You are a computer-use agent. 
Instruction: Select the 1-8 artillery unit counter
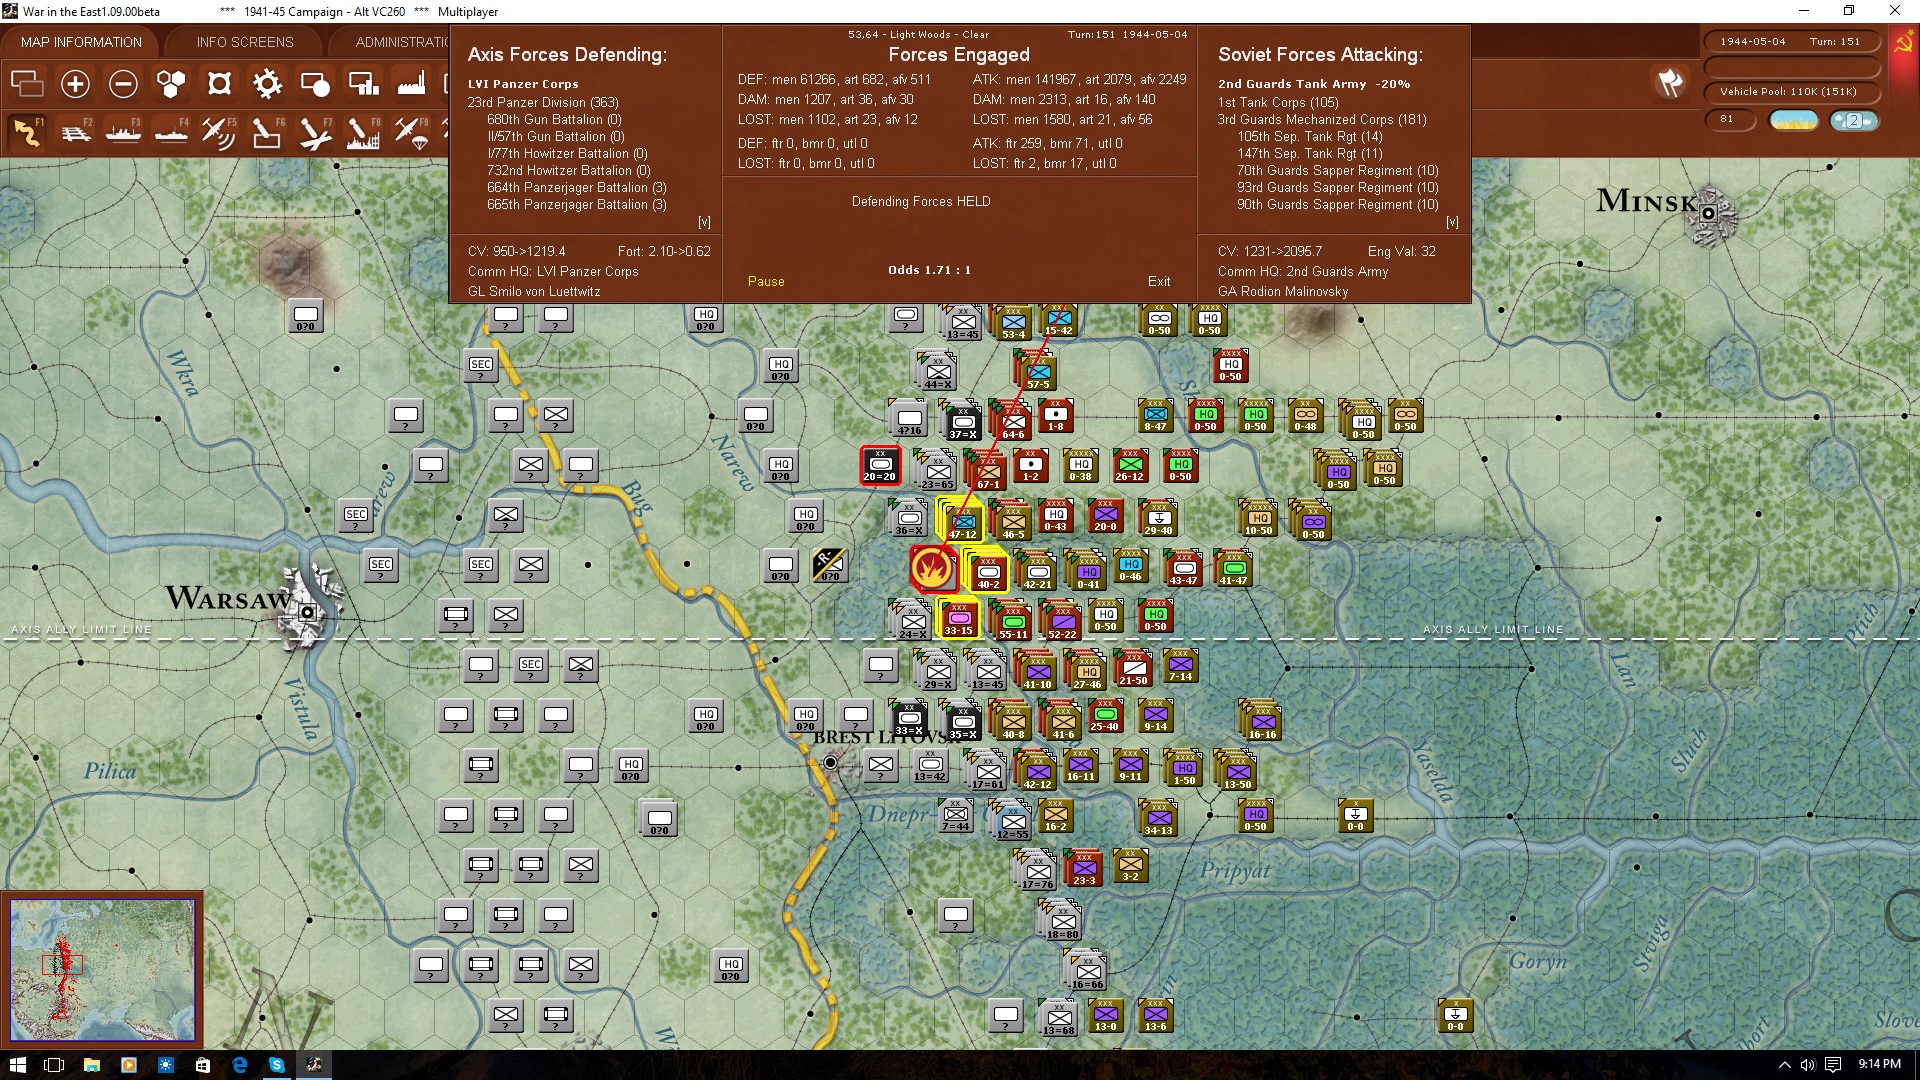(1056, 416)
